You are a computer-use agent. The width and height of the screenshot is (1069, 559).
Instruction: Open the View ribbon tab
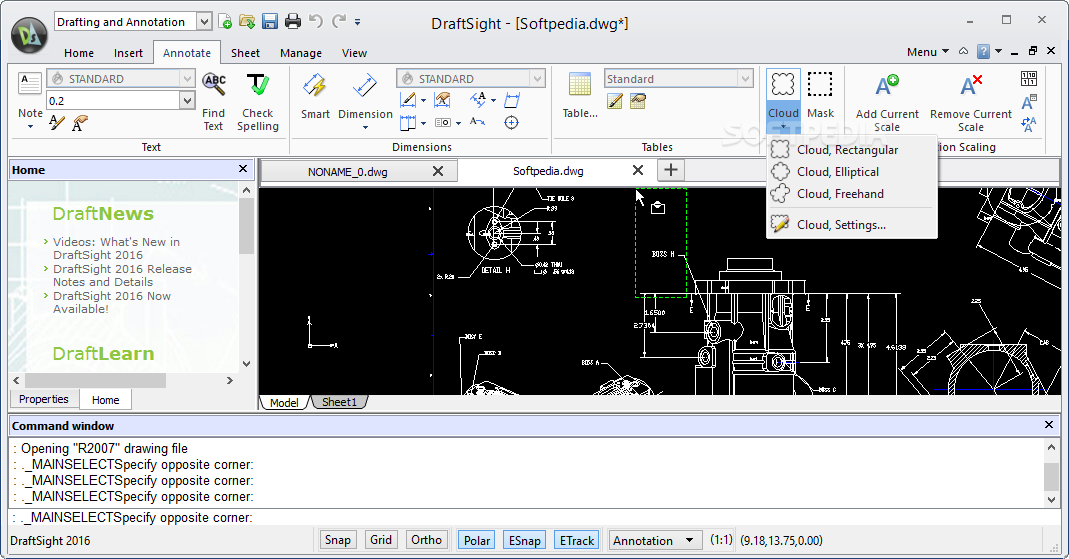point(354,53)
